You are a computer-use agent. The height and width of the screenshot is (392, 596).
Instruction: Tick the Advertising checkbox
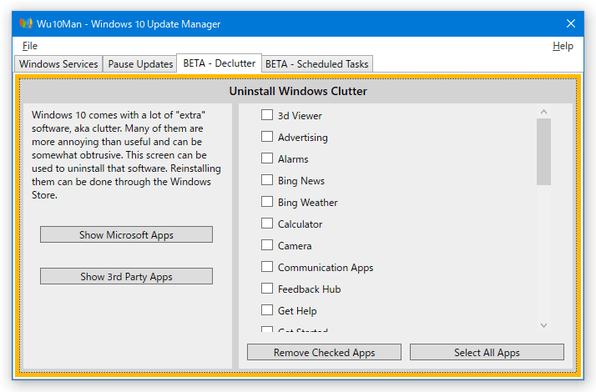point(267,136)
